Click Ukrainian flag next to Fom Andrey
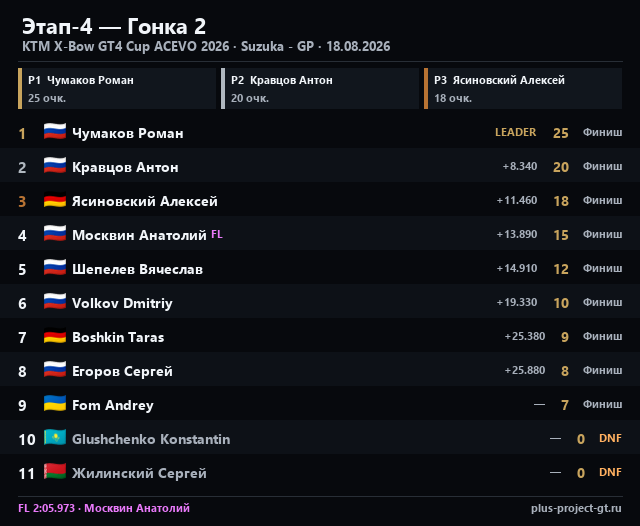 [x=55, y=404]
